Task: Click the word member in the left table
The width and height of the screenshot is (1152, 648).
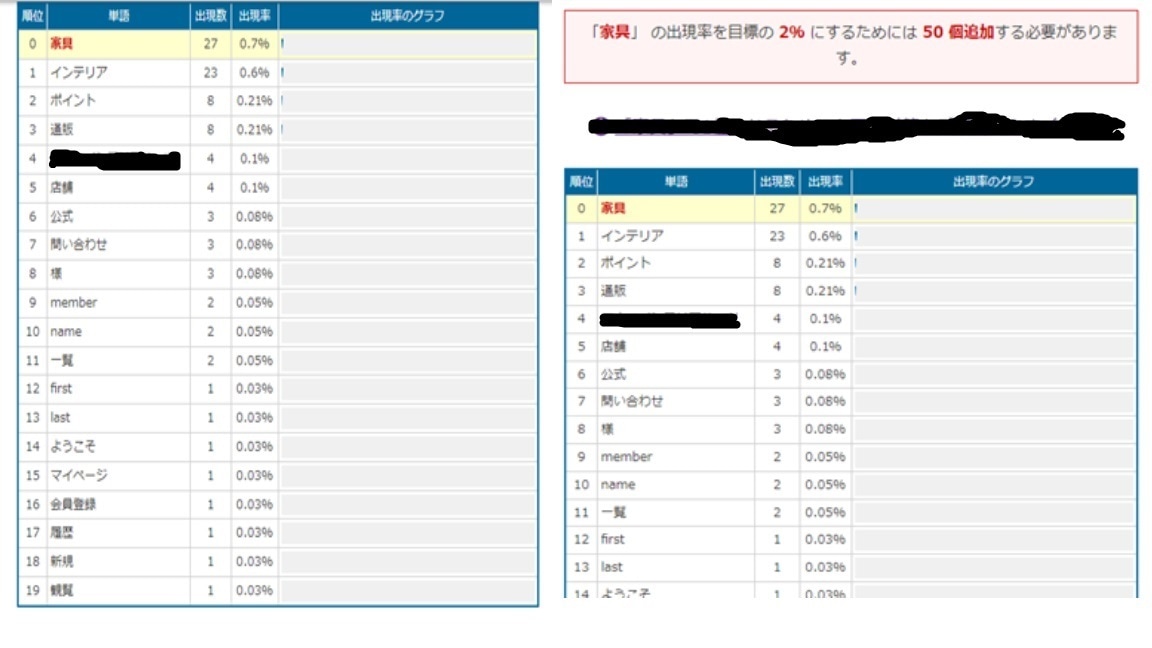Action: pyautogui.click(x=73, y=303)
